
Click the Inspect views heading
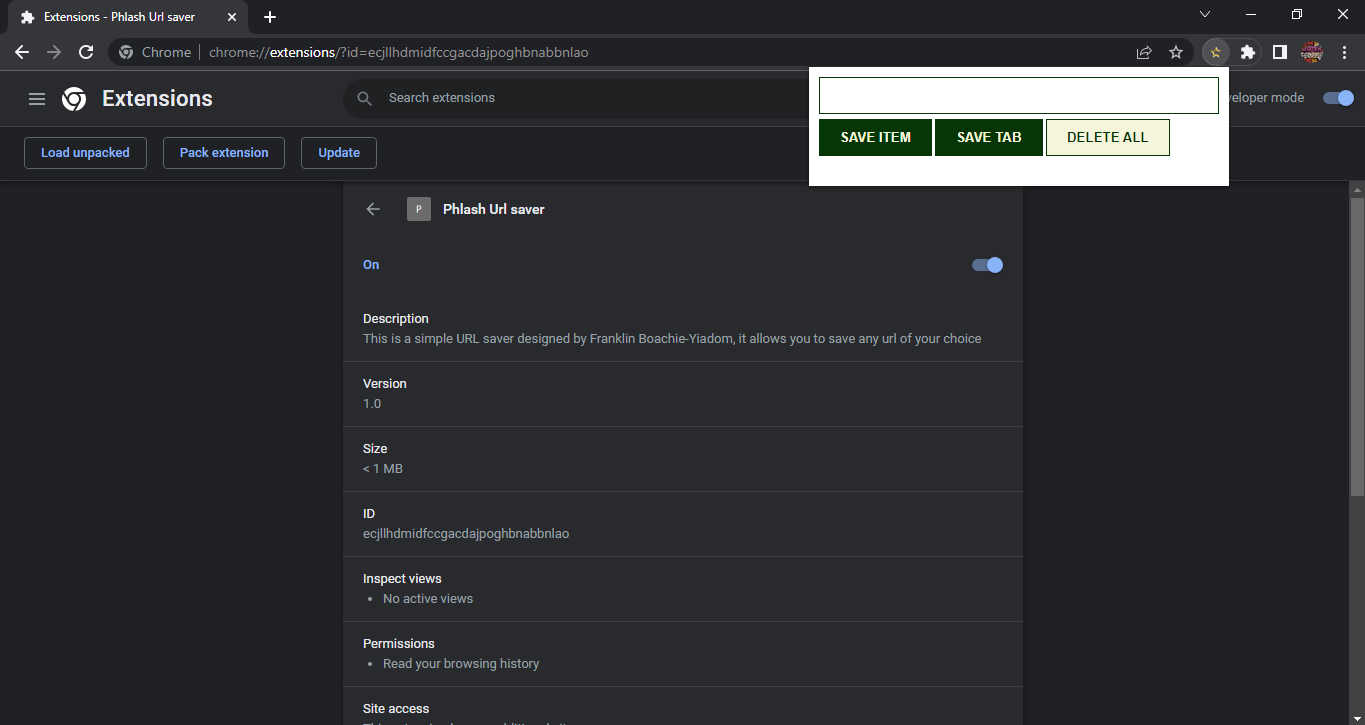(402, 579)
